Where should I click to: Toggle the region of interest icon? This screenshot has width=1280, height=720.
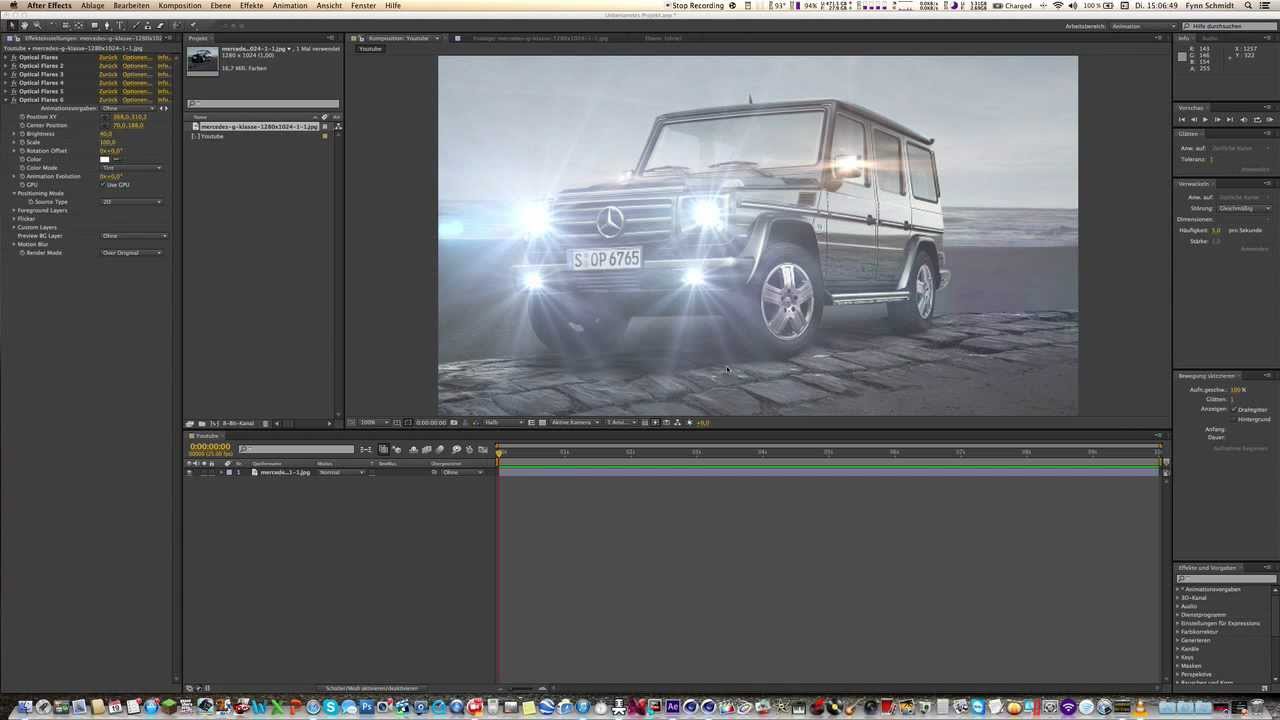coord(531,422)
